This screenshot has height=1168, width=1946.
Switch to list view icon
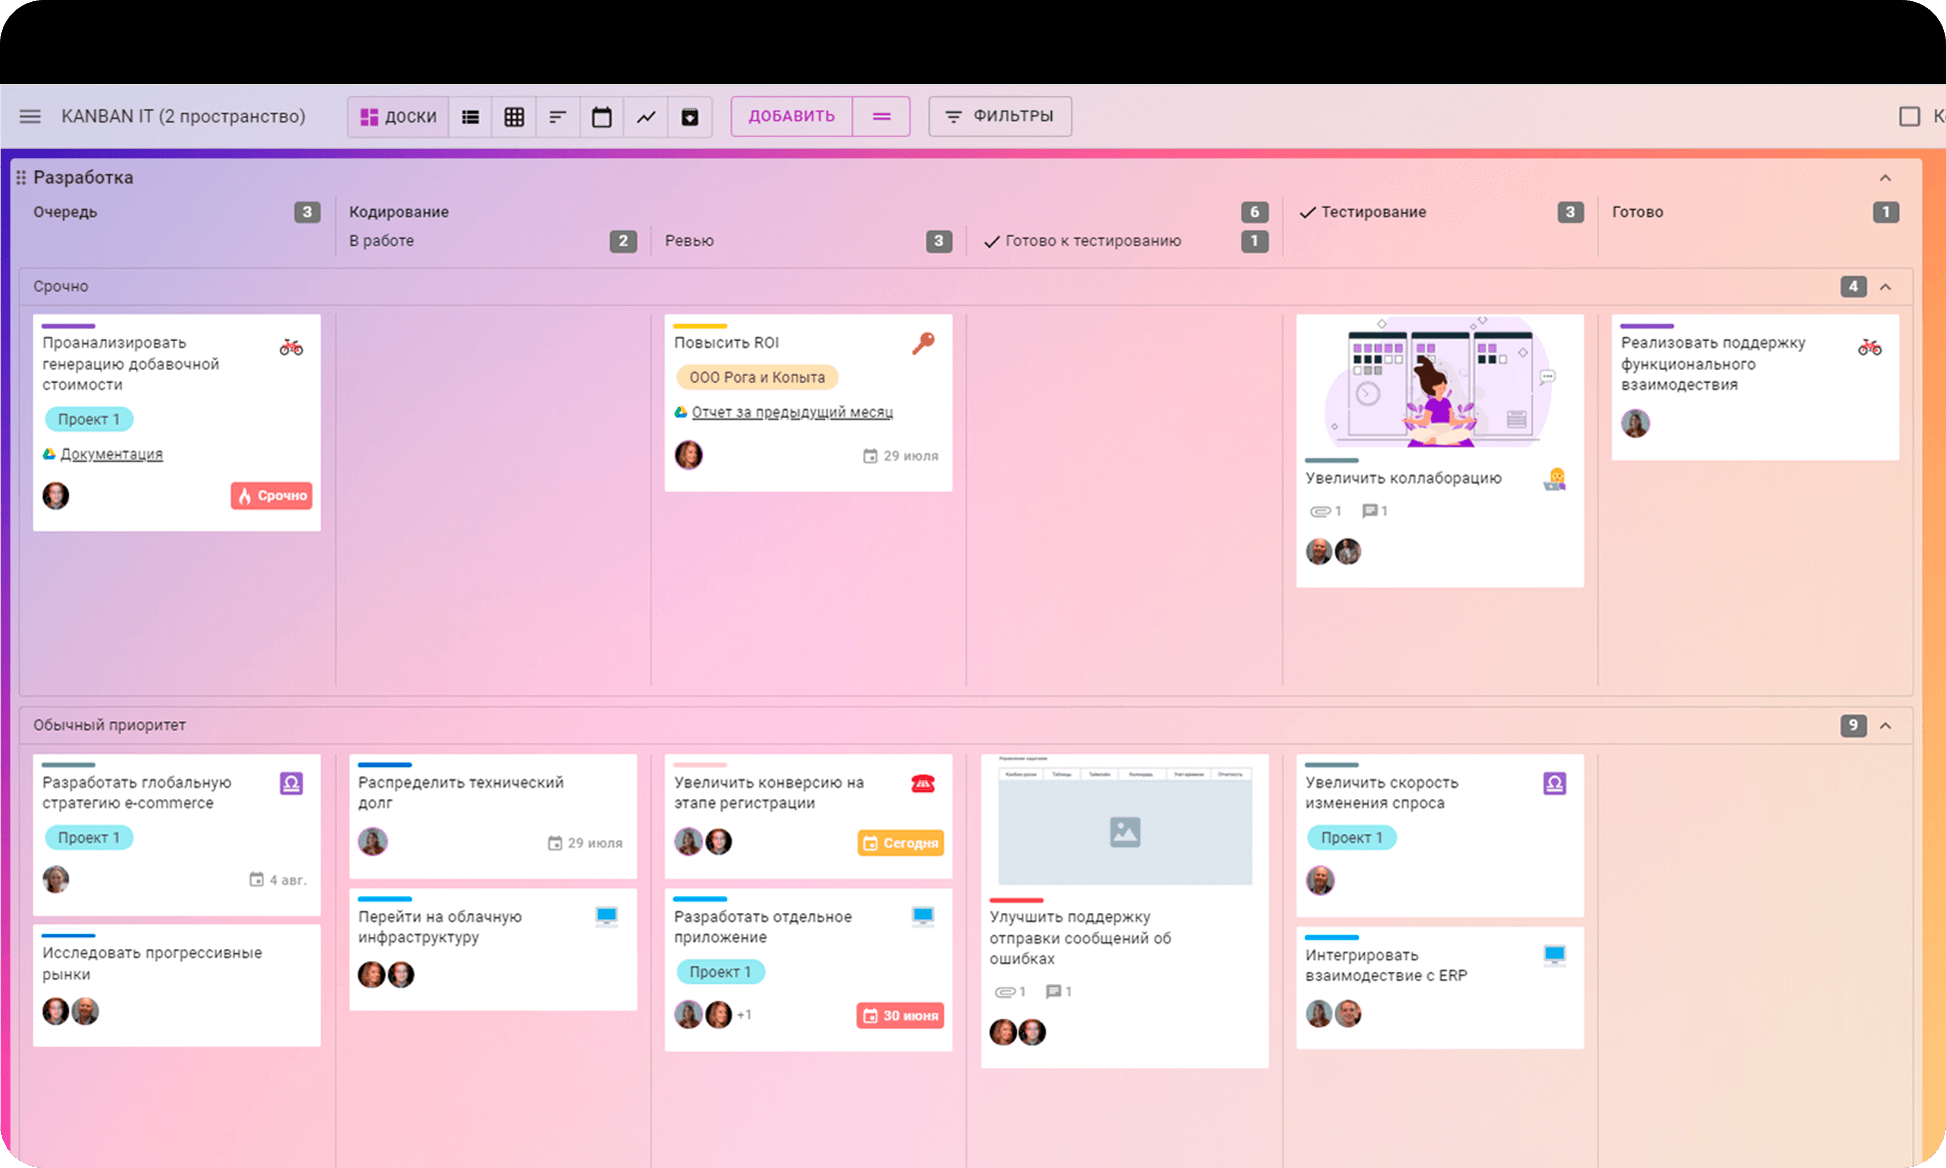click(x=470, y=117)
